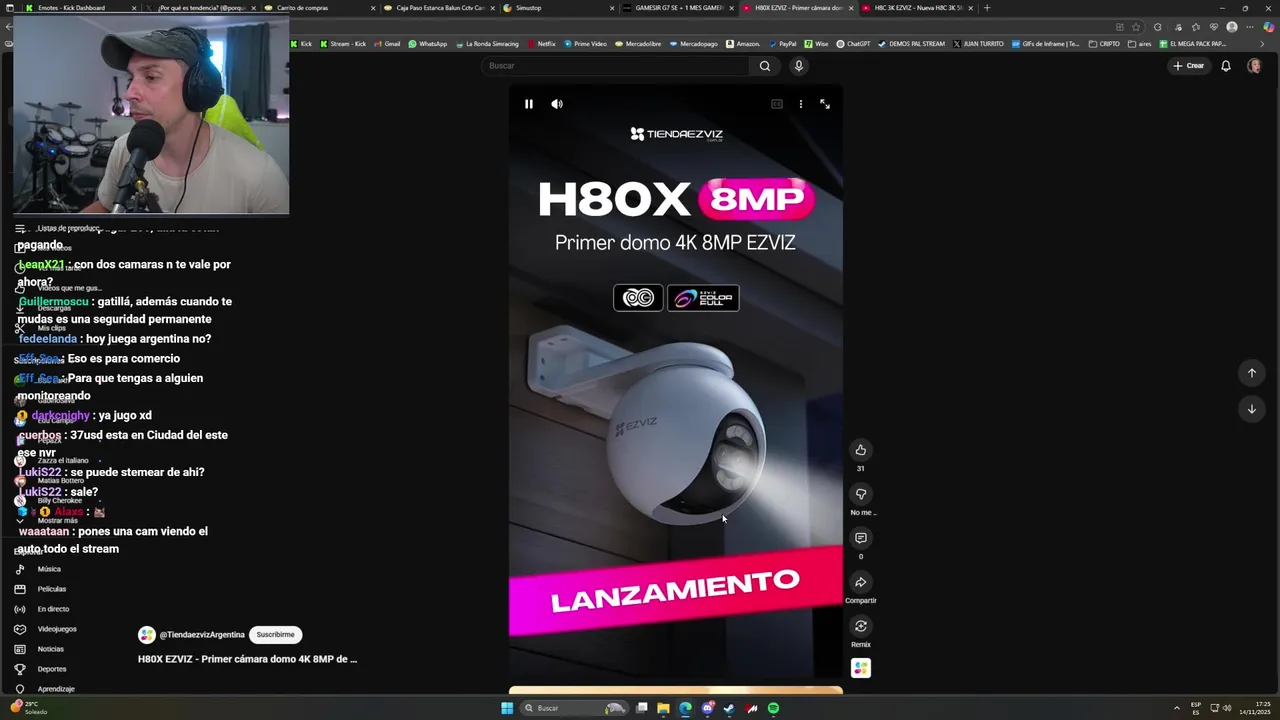
Task: Click the weather widget 29°C Soleado
Action: [30, 708]
